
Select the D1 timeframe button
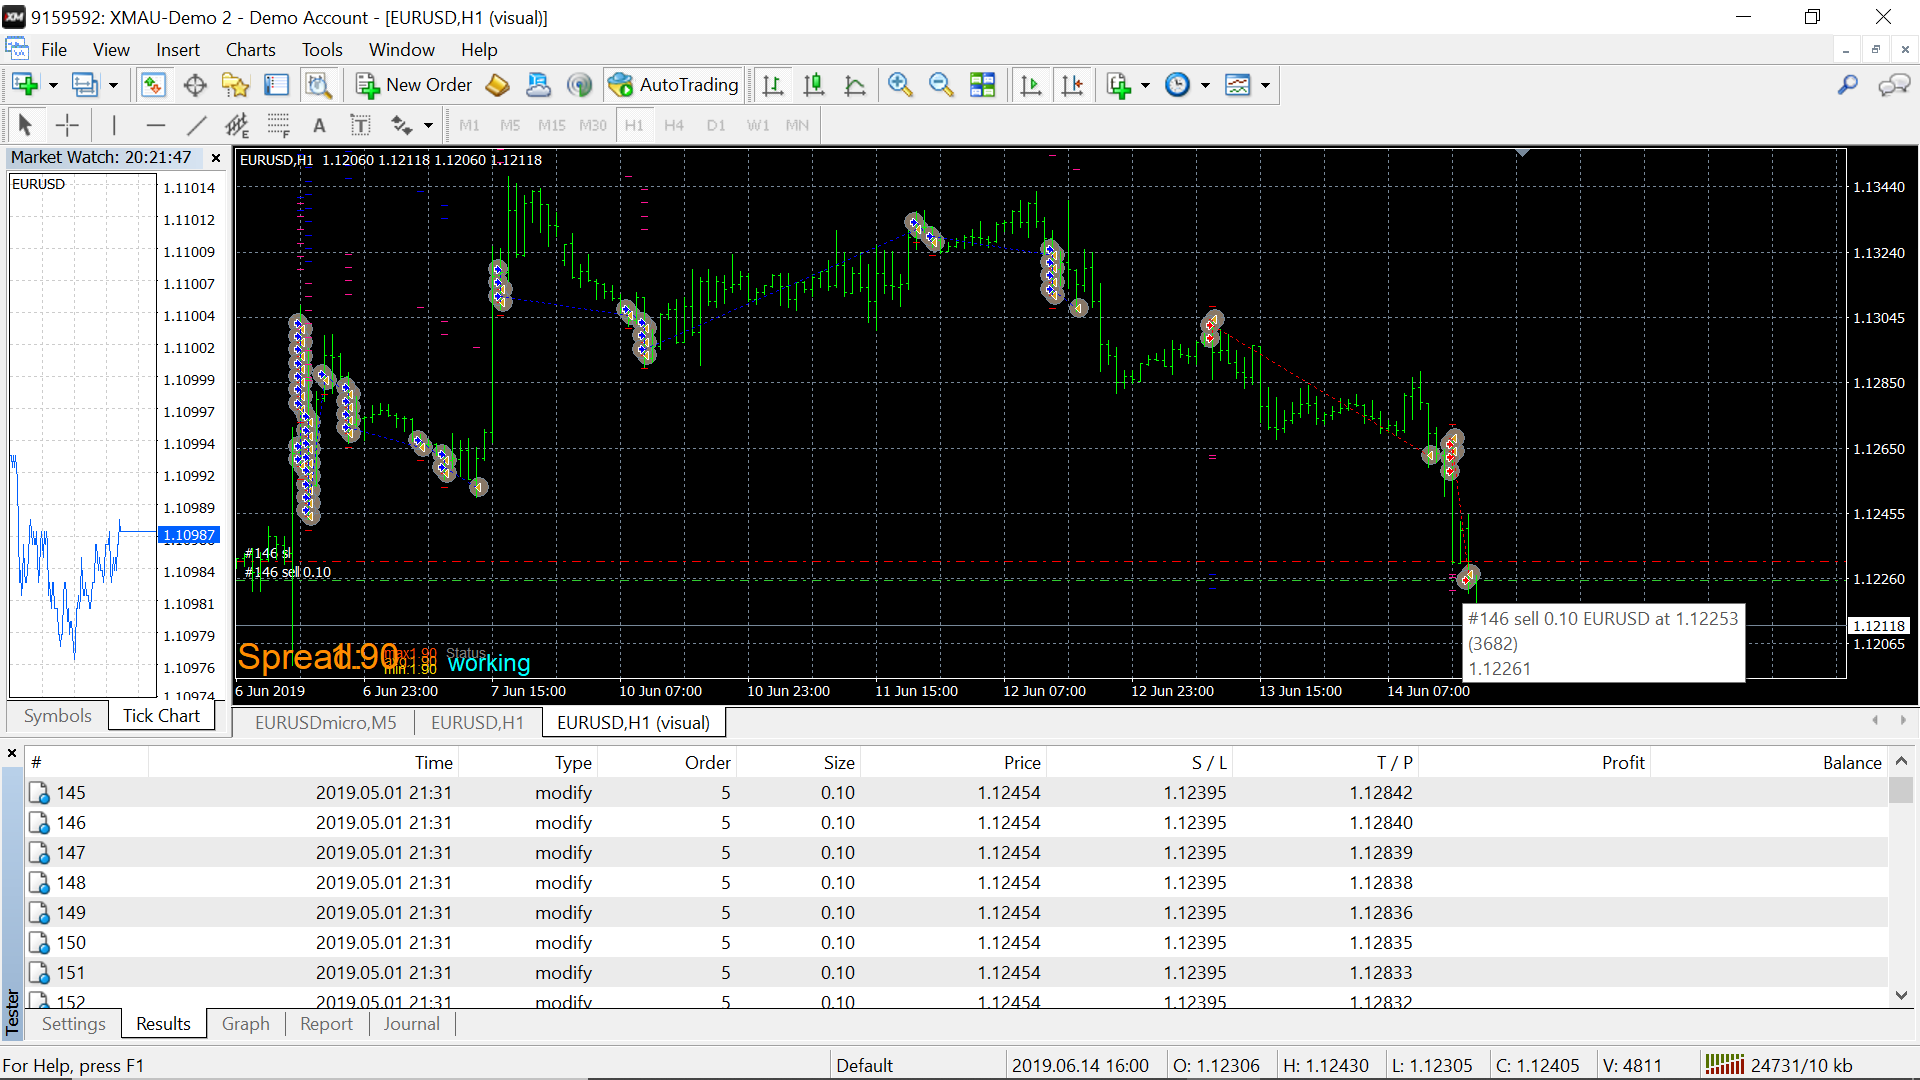coord(716,125)
